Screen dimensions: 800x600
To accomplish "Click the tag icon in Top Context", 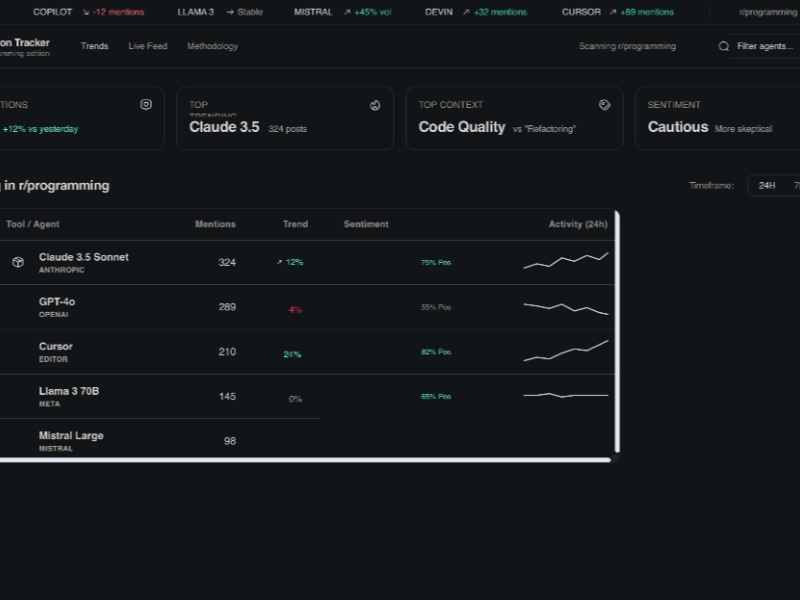I will pyautogui.click(x=604, y=105).
